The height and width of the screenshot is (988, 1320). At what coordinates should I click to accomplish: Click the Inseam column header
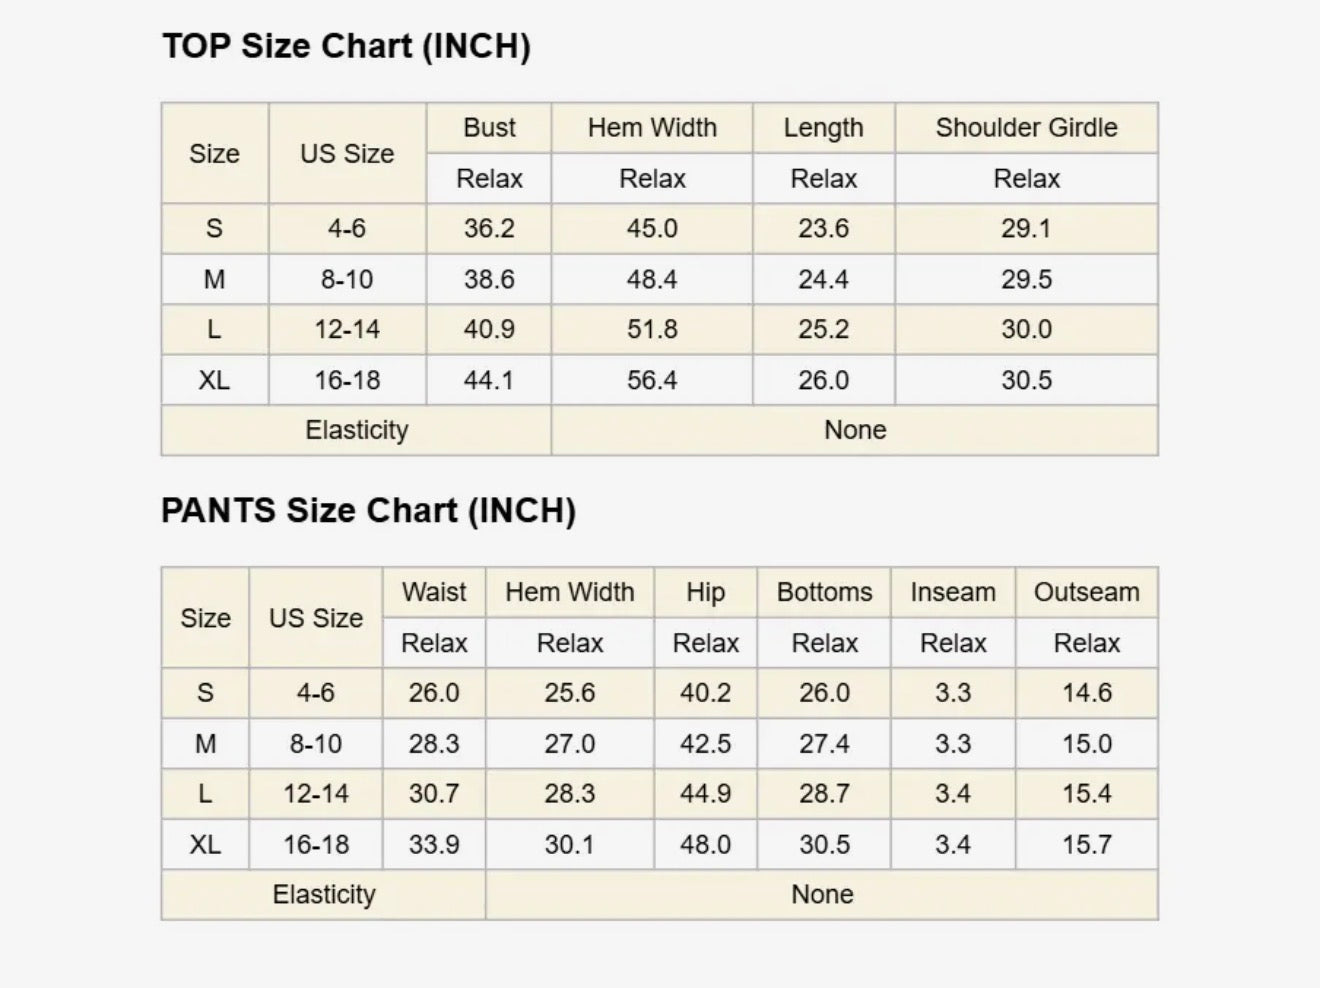tap(953, 592)
